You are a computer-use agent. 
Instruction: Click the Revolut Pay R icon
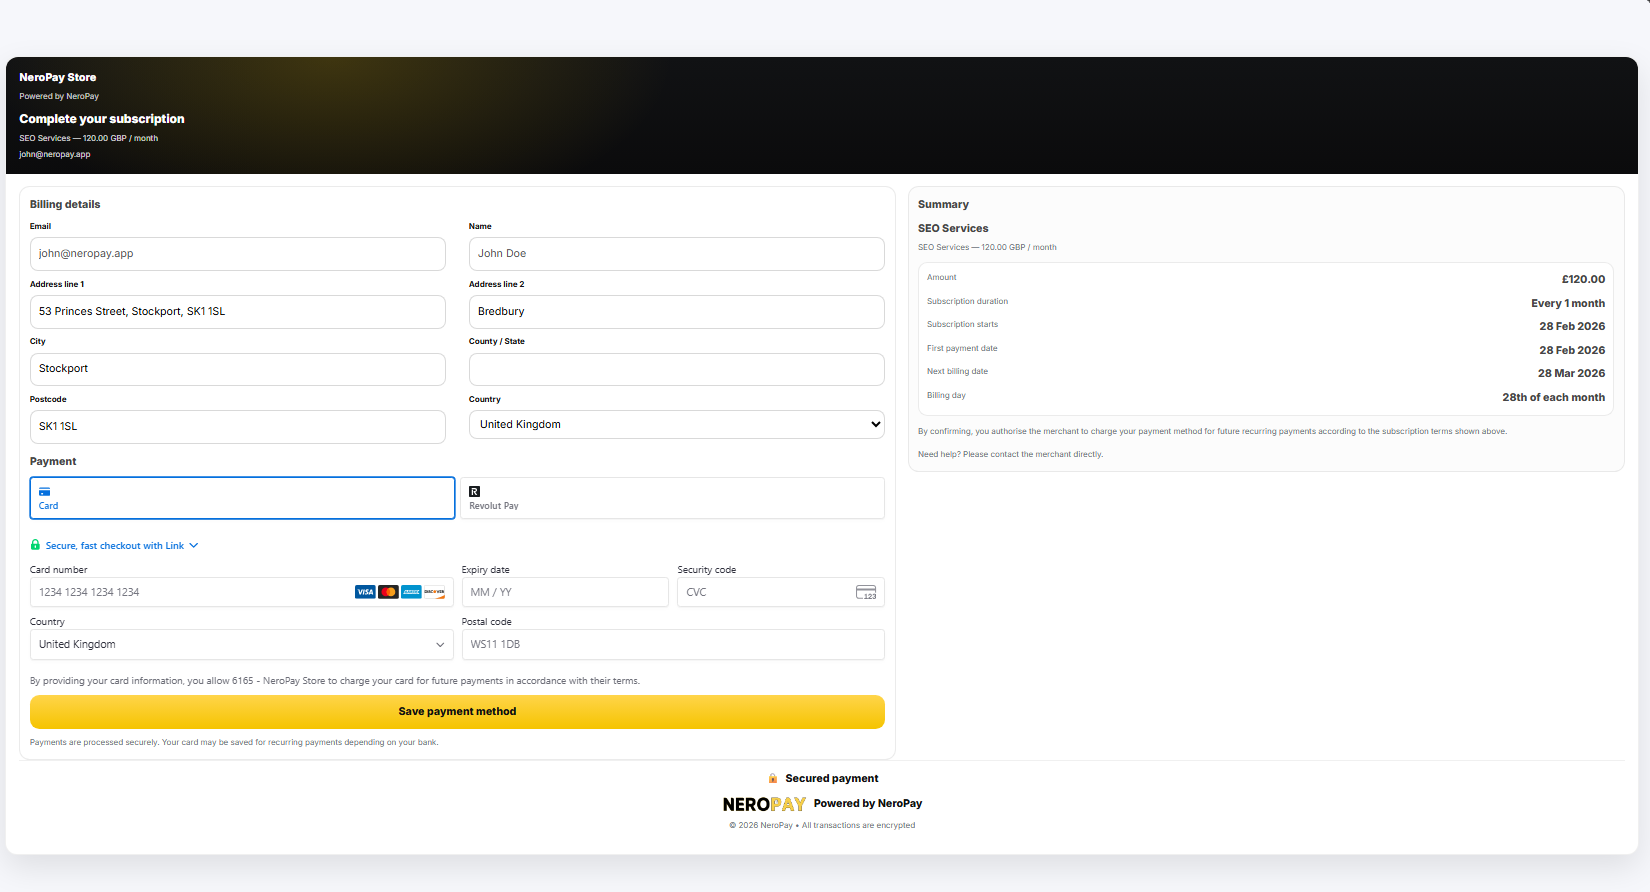tap(475, 491)
